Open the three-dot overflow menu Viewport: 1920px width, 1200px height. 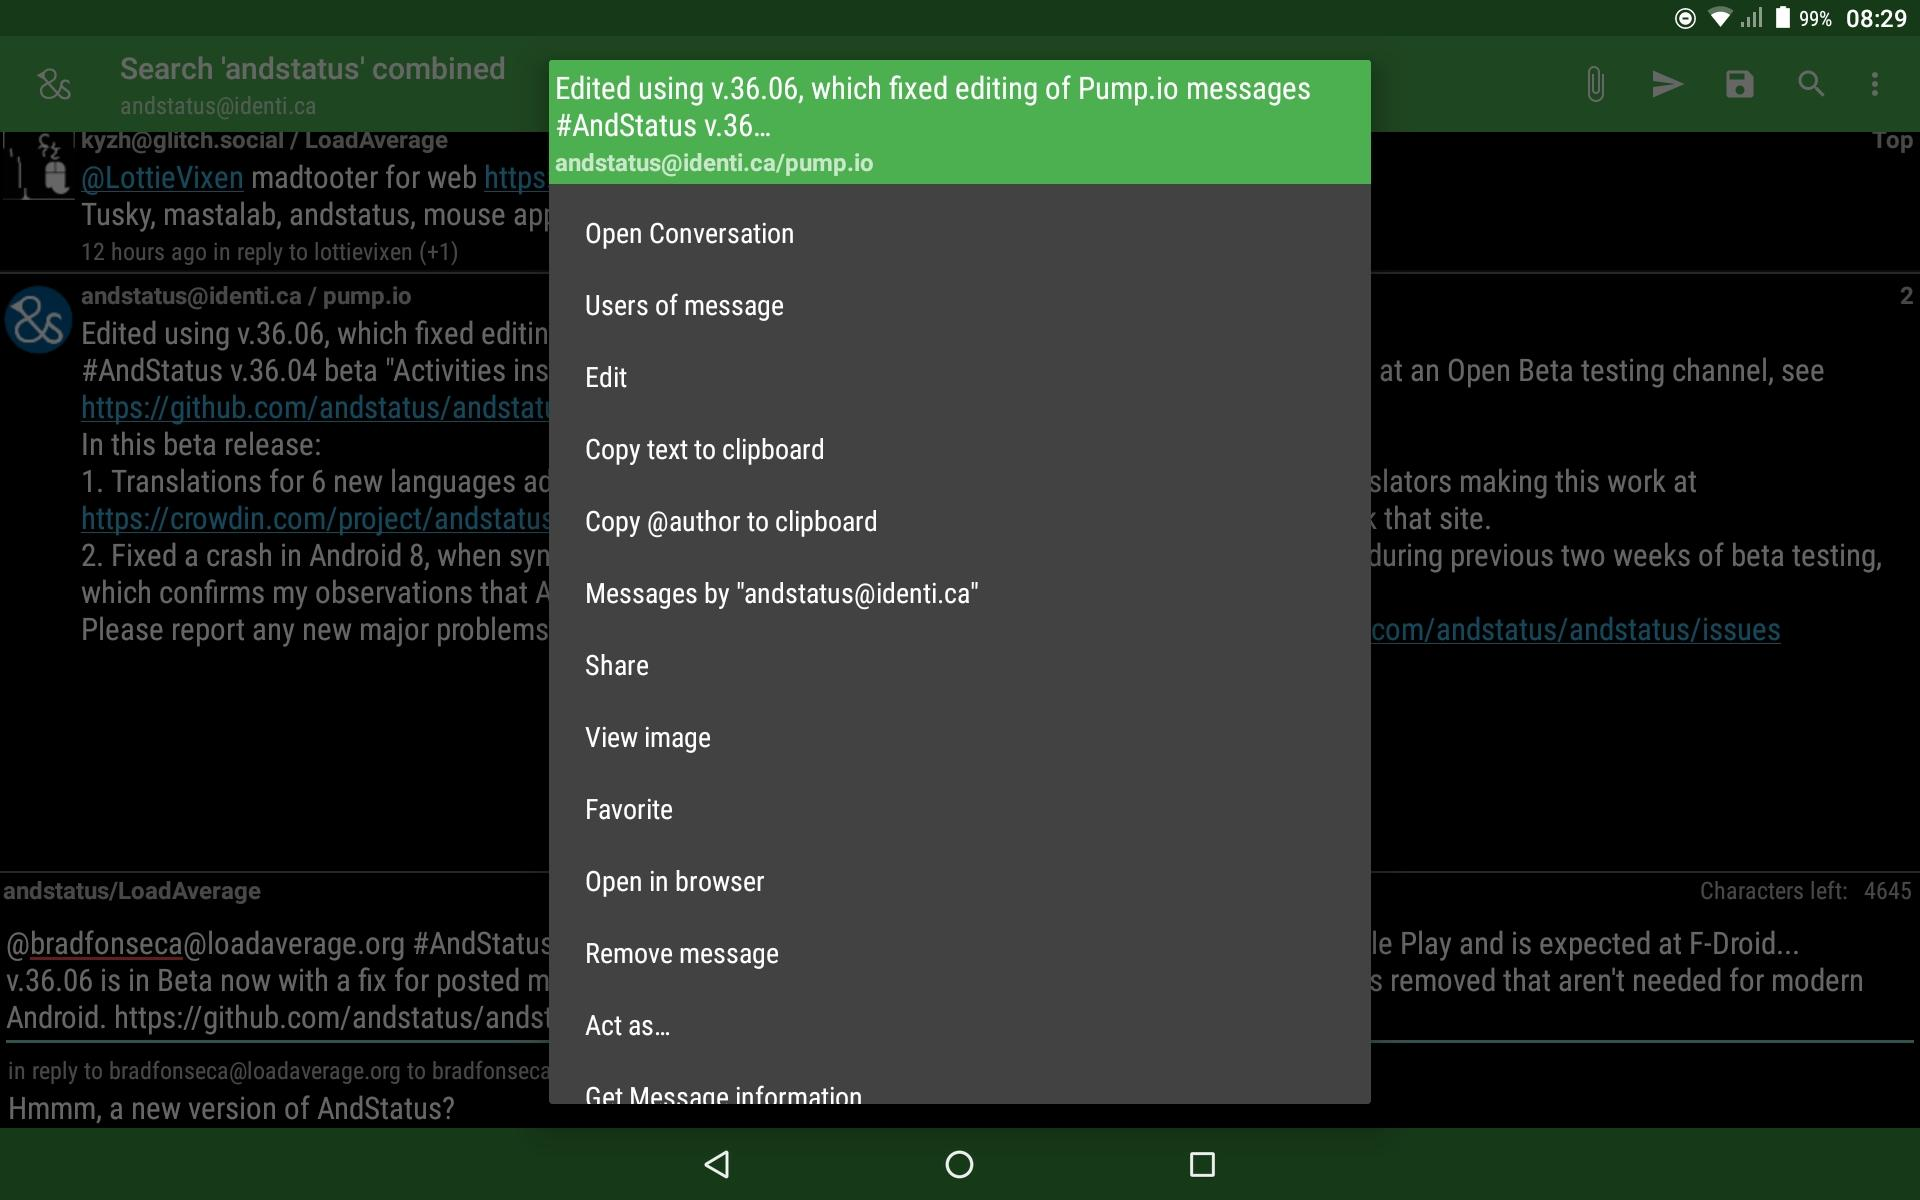(1875, 84)
